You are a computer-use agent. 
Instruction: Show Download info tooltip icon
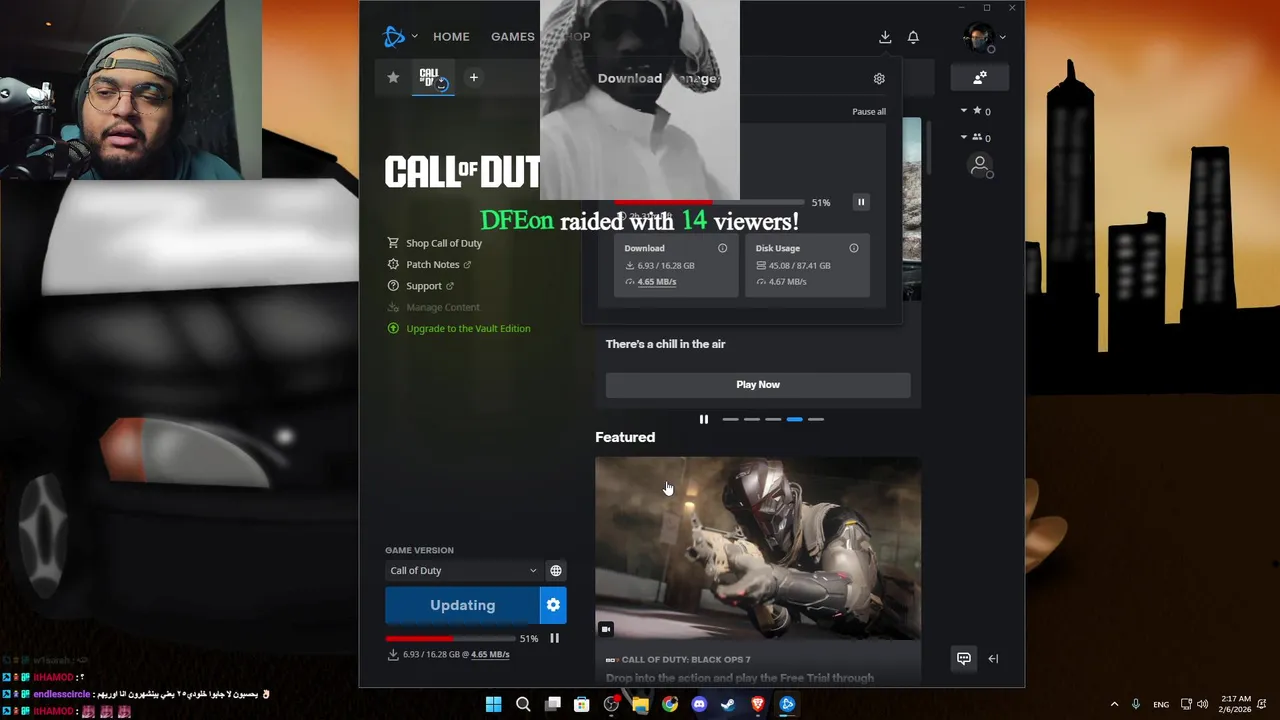coord(722,248)
